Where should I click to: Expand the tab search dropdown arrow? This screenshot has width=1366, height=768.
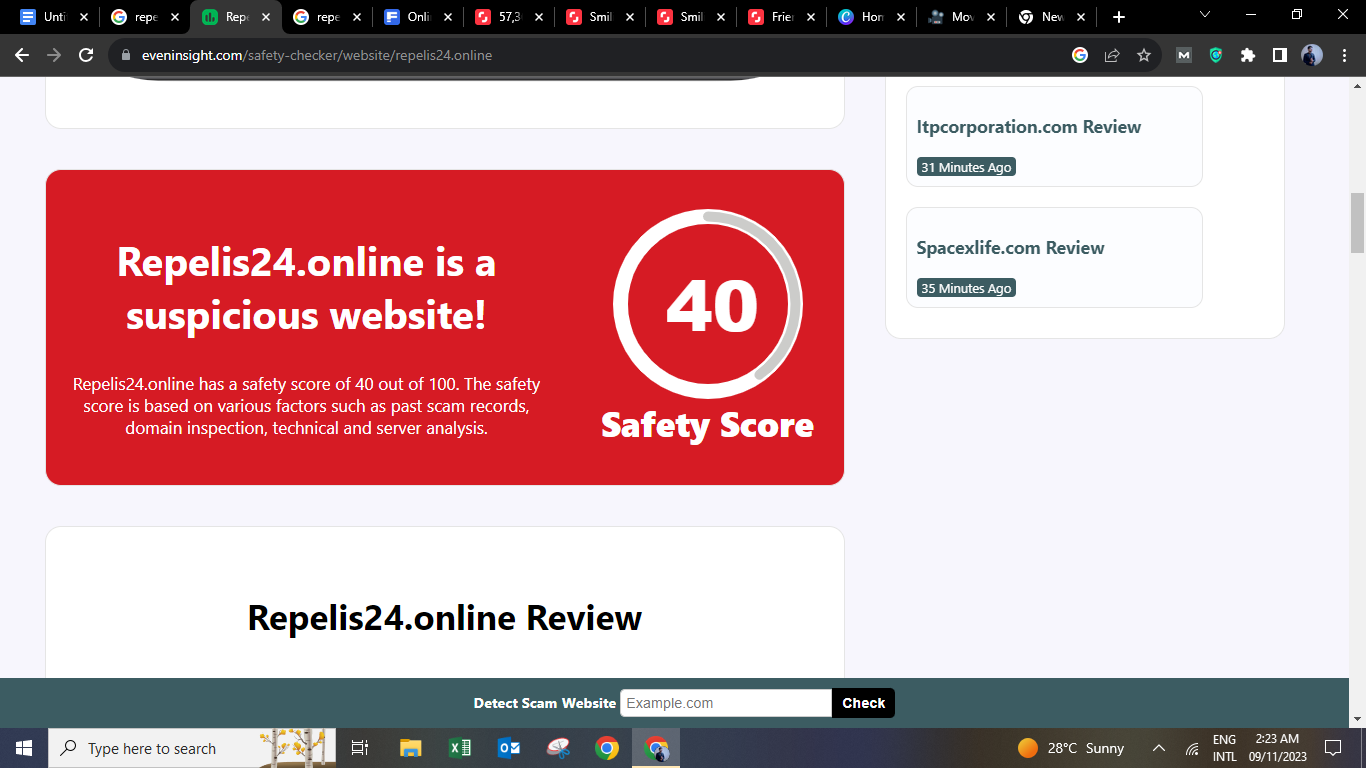(x=1205, y=15)
